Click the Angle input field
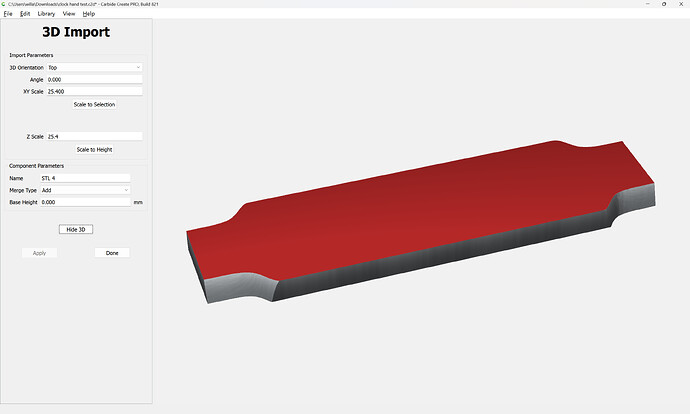Viewport: 690px width, 414px height. tap(94, 79)
